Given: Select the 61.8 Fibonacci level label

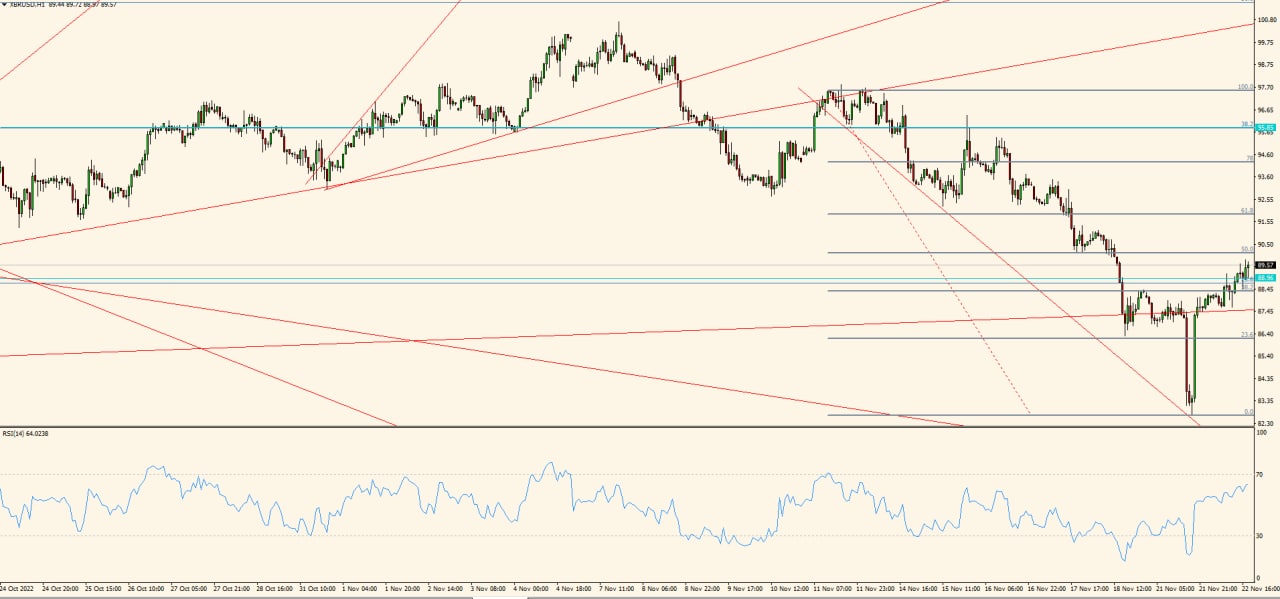Looking at the screenshot, I should point(1247,209).
